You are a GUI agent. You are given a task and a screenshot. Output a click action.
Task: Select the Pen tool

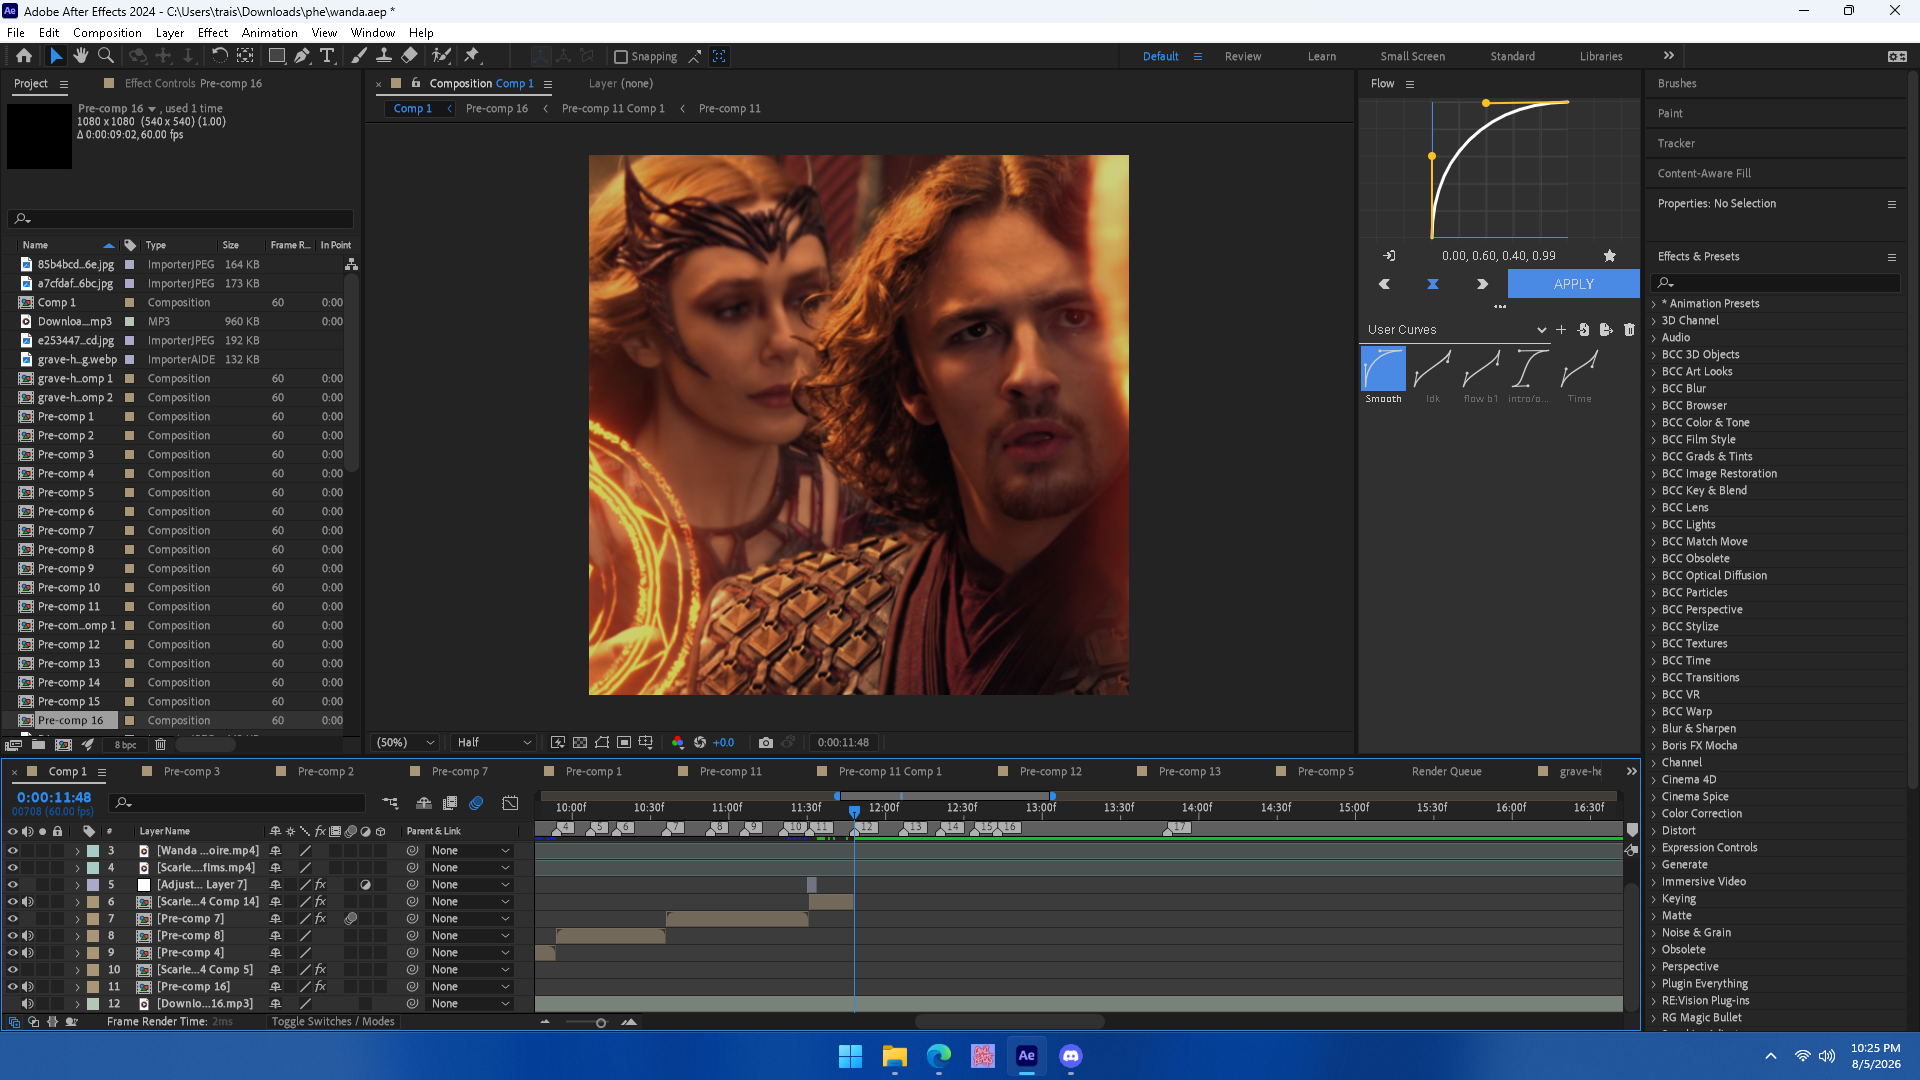pos(302,56)
